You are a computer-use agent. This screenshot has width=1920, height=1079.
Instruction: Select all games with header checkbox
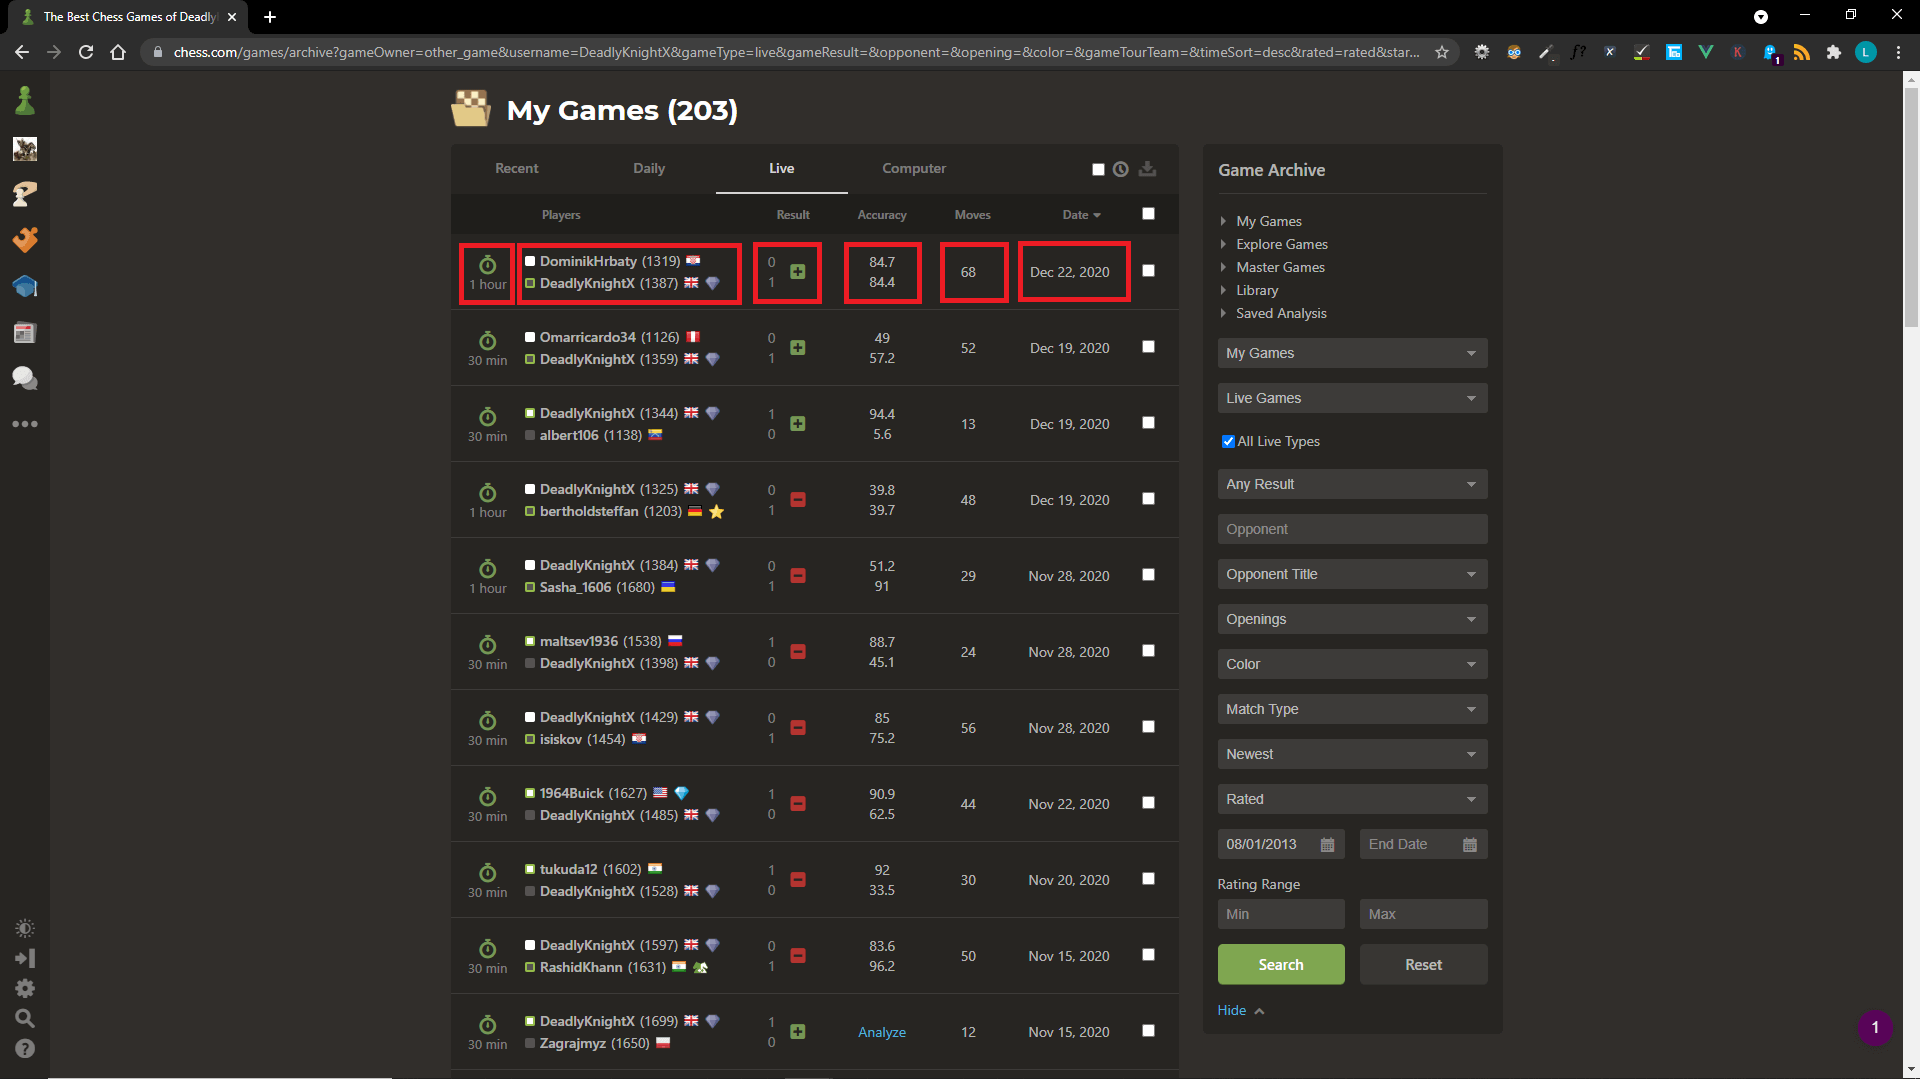tap(1148, 214)
